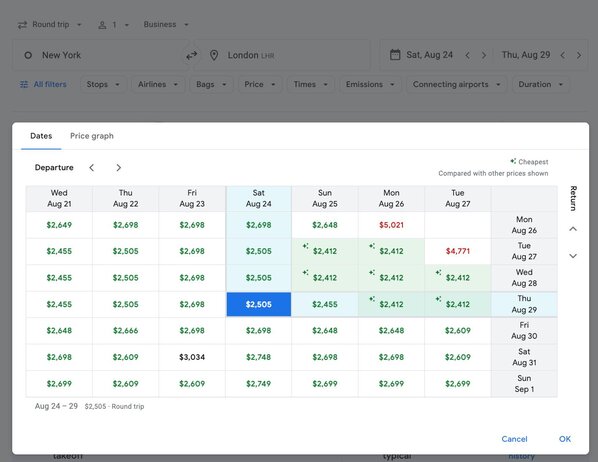The image size is (598, 462).
Task: Open the Round trip dropdown
Action: [x=50, y=24]
